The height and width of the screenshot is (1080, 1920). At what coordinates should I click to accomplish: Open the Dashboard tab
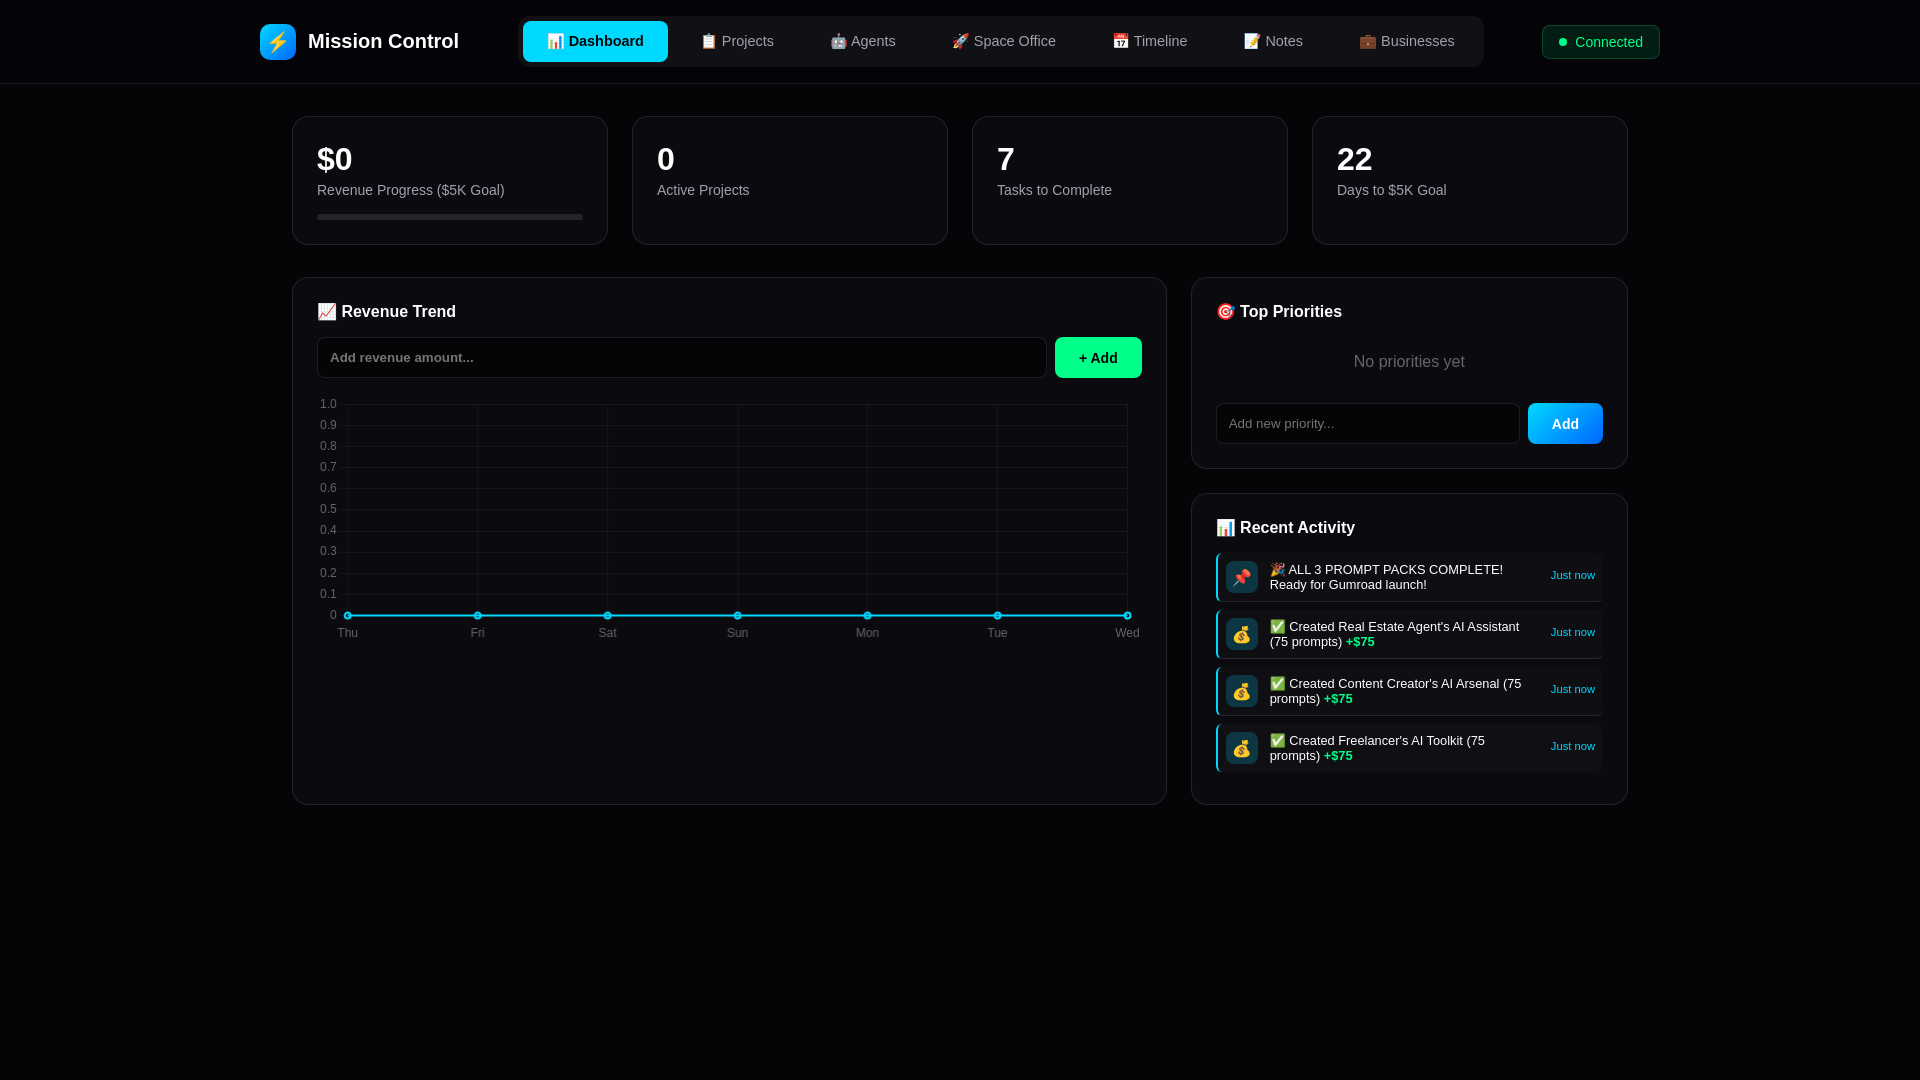tap(595, 41)
